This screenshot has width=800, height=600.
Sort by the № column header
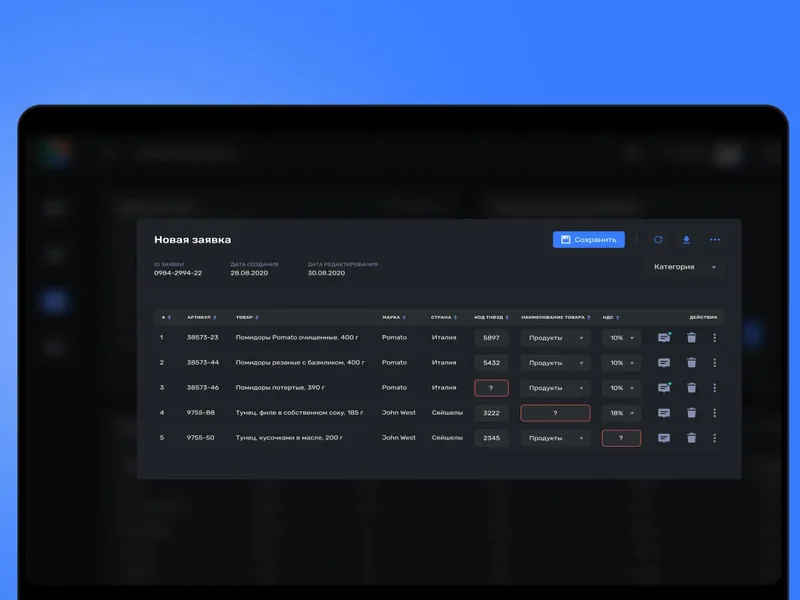click(x=166, y=317)
